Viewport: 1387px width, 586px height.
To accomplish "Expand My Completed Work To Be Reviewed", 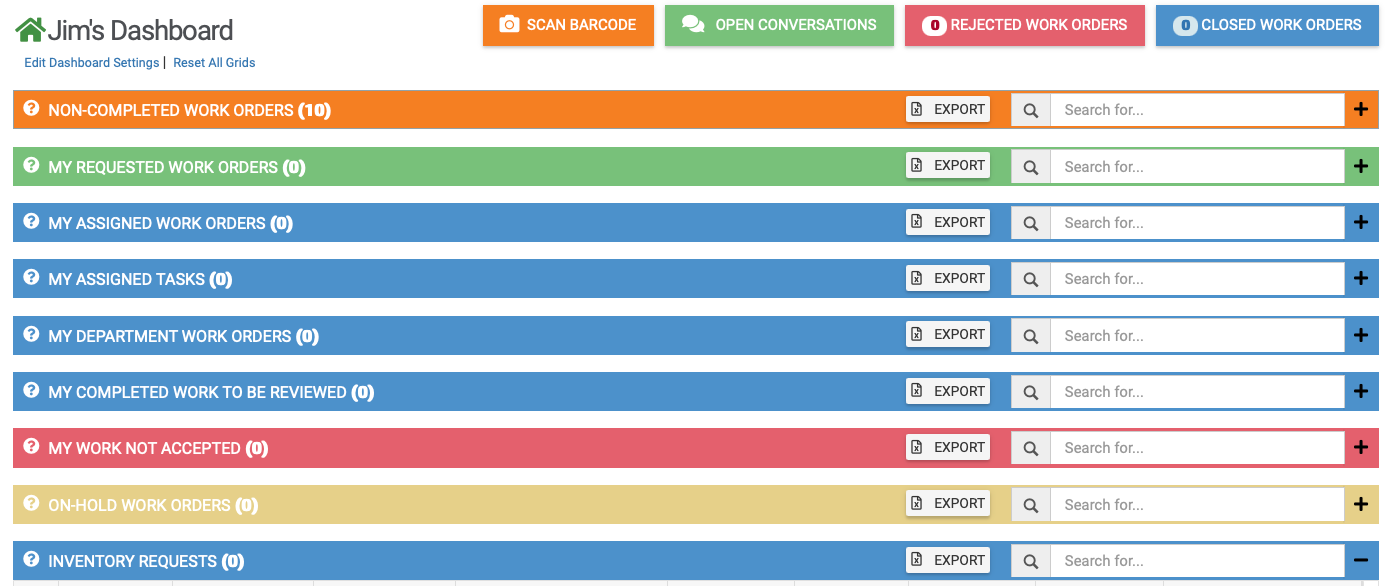I will pyautogui.click(x=1360, y=392).
